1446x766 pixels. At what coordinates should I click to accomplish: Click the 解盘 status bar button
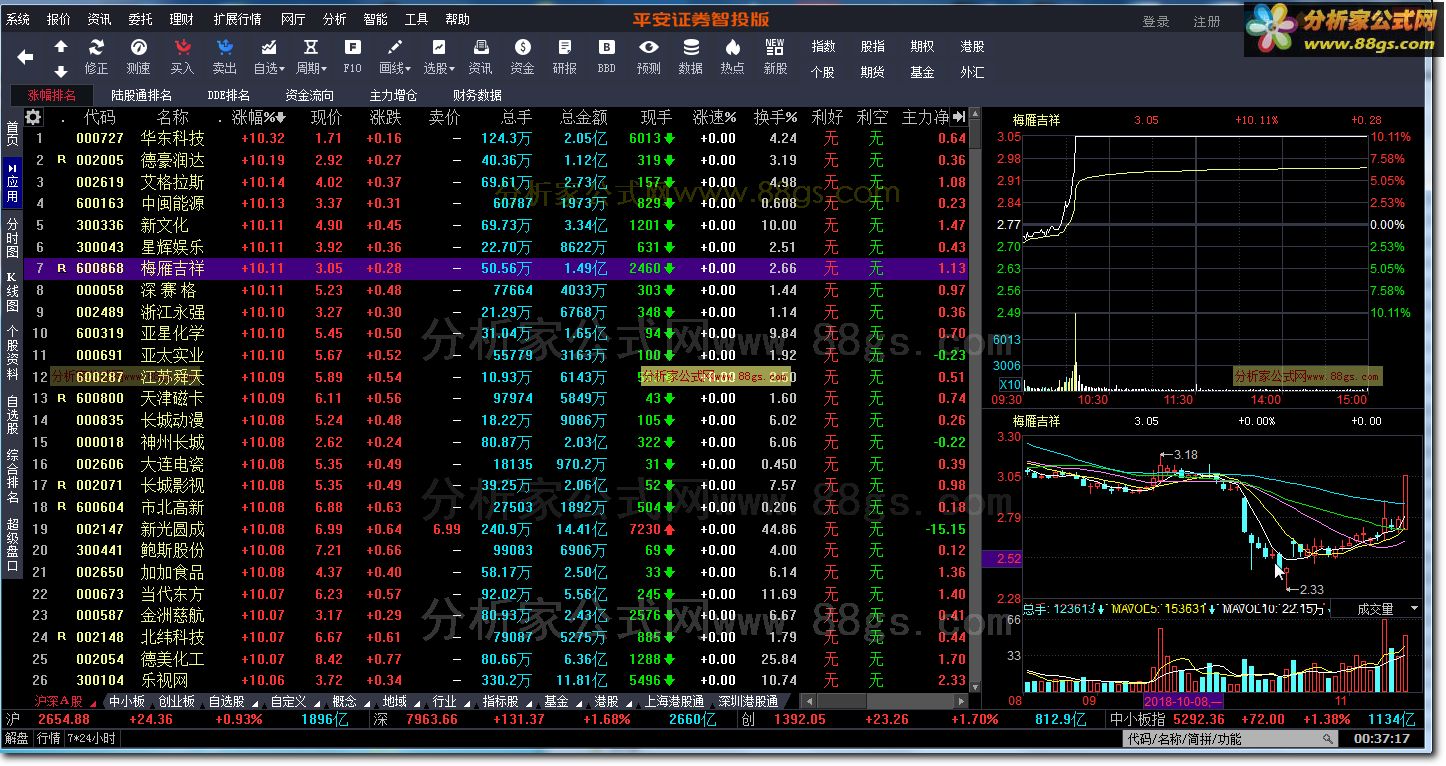17,739
